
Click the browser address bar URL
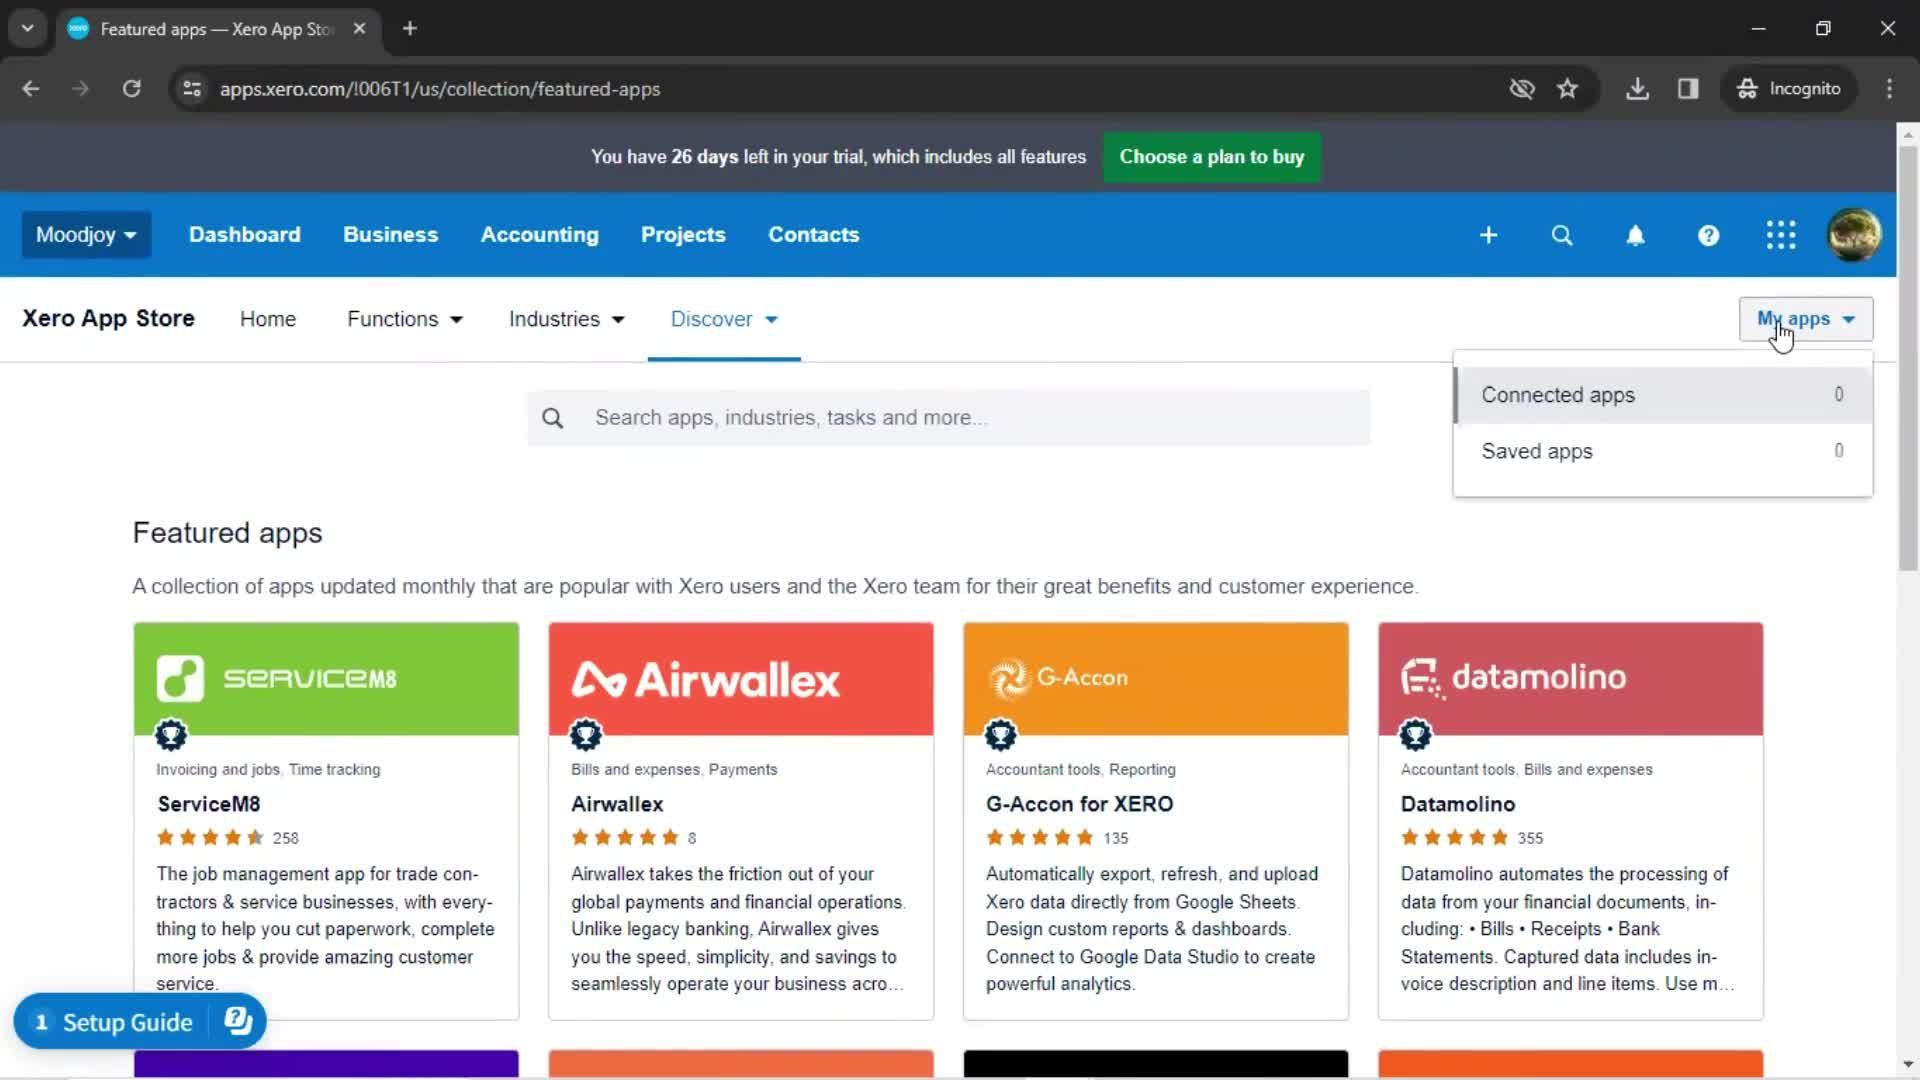[x=440, y=89]
